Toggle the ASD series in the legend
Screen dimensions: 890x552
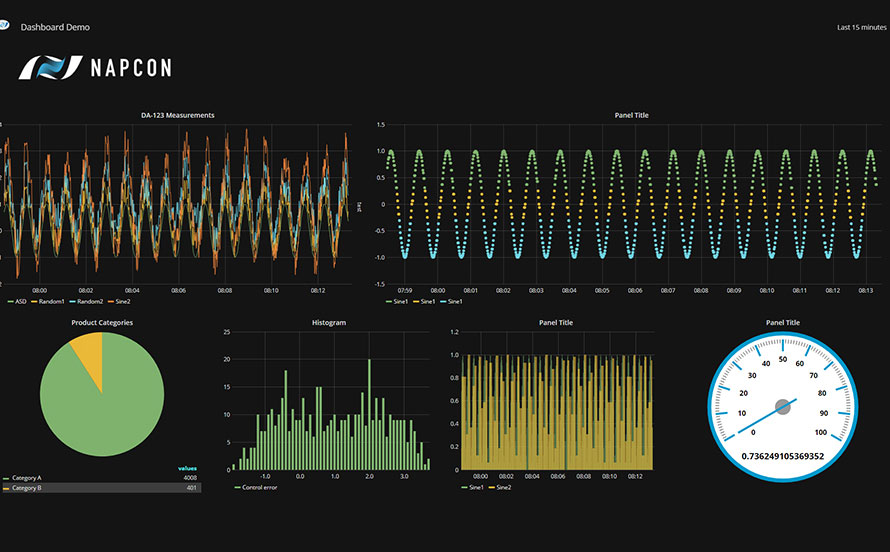point(16,301)
